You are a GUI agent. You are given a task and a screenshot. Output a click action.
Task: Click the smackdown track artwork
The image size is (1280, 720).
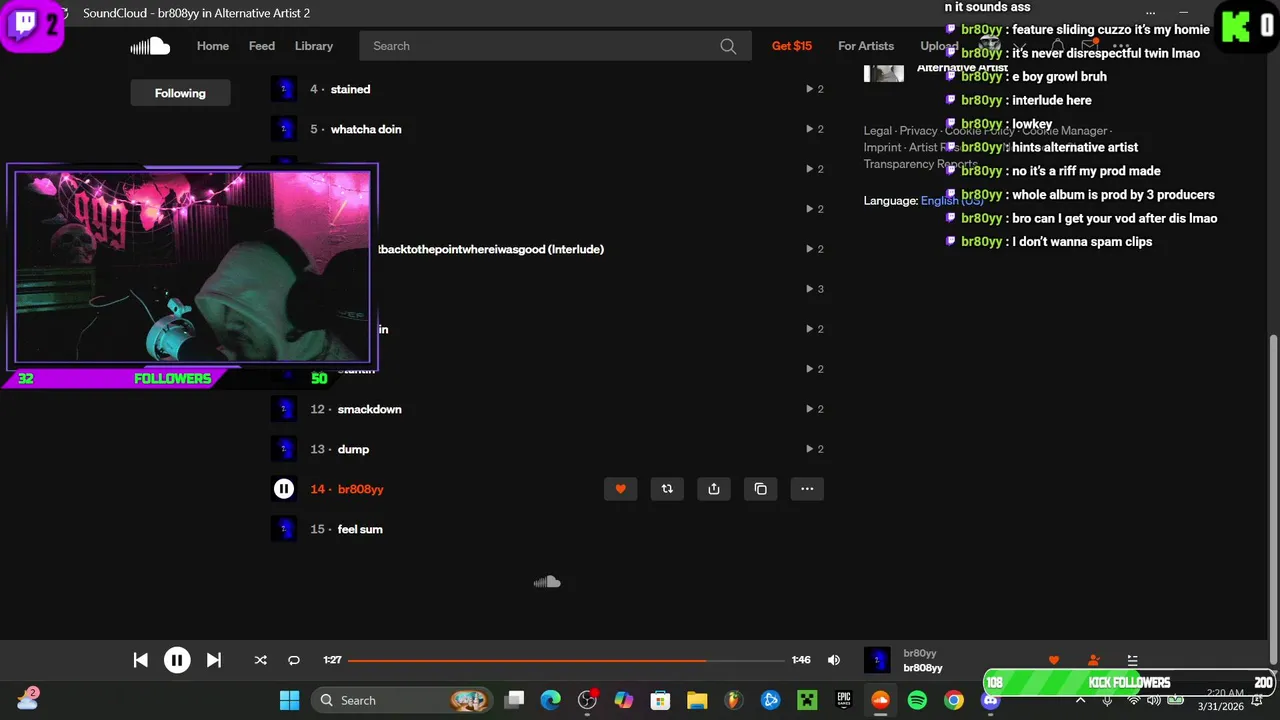(284, 409)
